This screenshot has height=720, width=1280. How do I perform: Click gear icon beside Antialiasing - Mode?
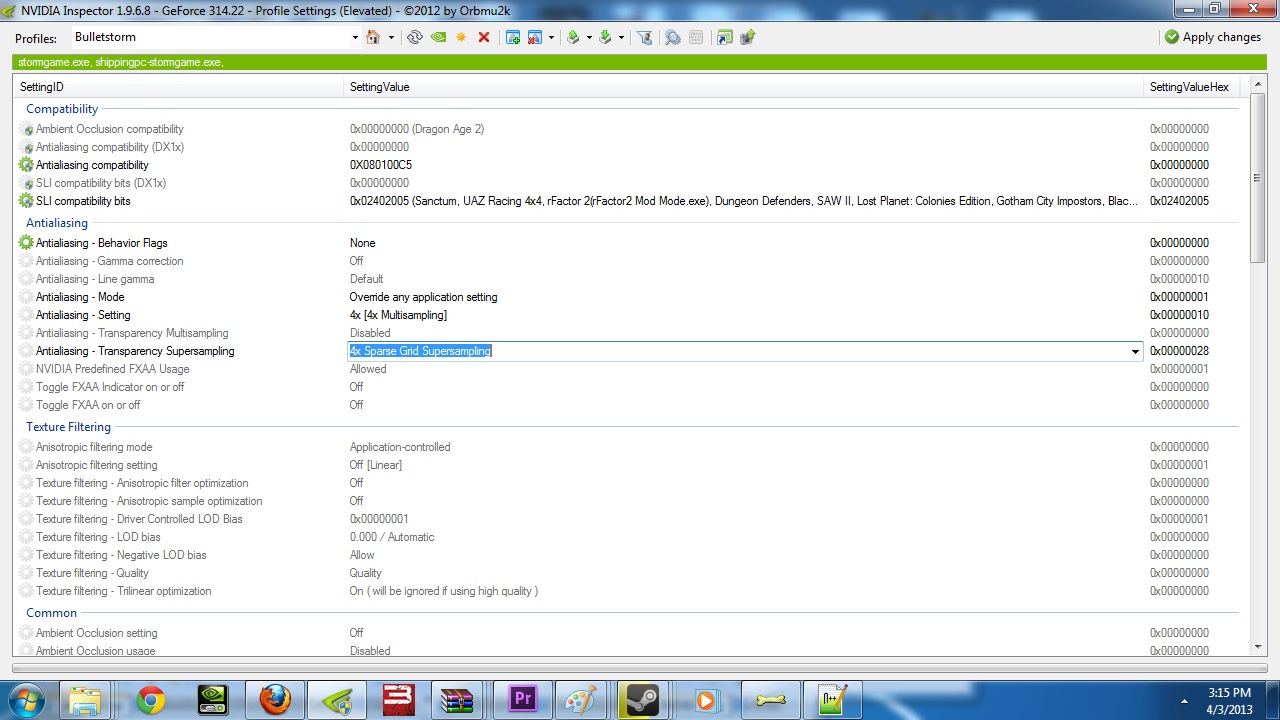(x=26, y=297)
